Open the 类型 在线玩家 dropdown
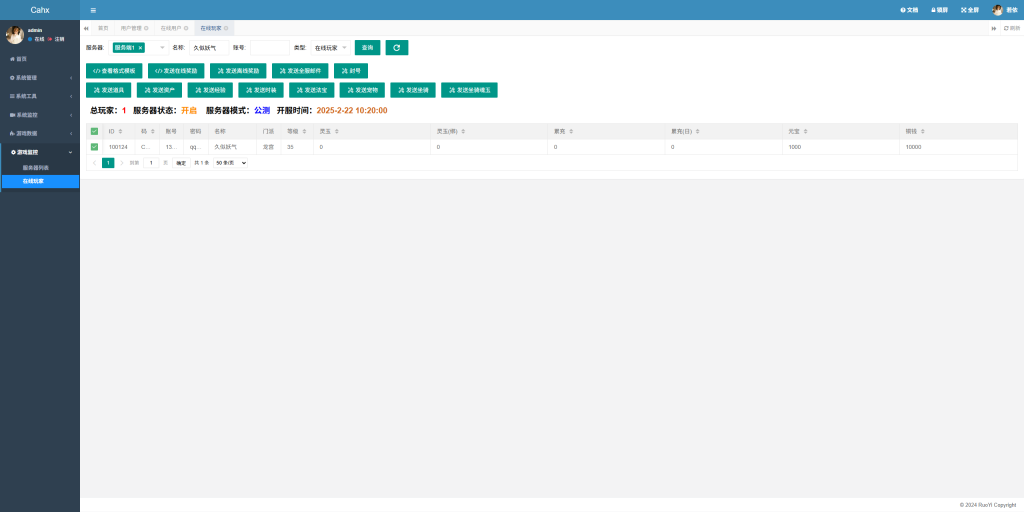 (x=330, y=47)
